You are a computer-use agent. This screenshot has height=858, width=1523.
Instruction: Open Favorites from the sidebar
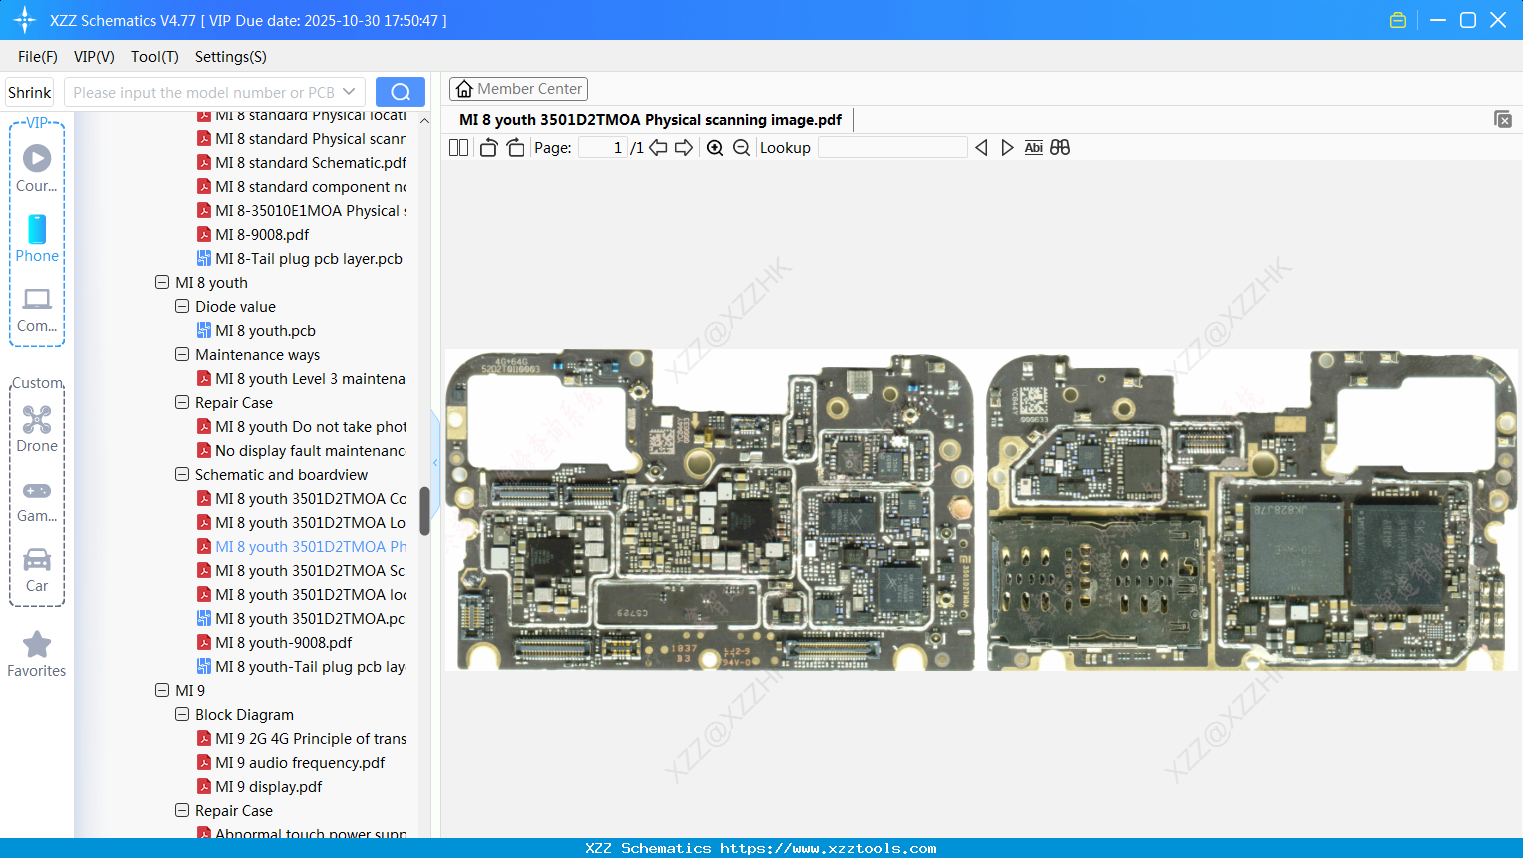[x=36, y=655]
